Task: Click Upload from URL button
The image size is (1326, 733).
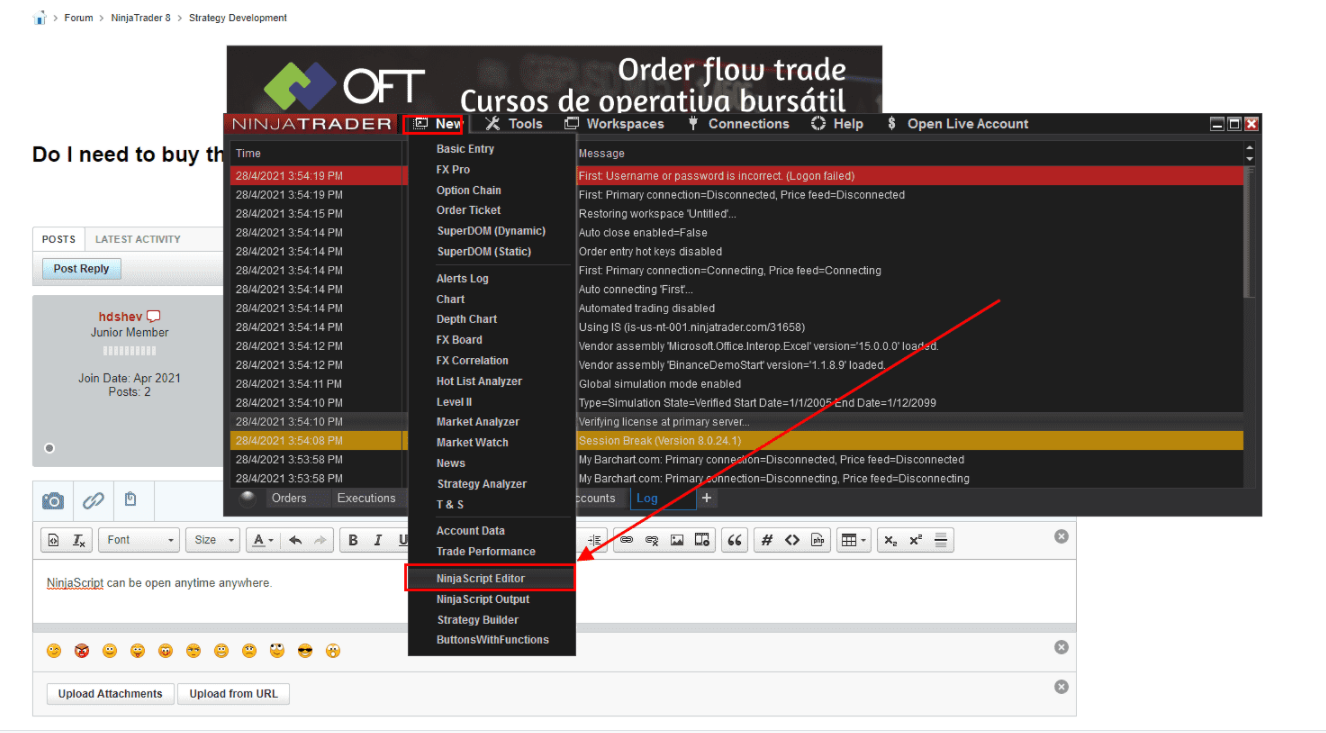Action: coord(234,694)
